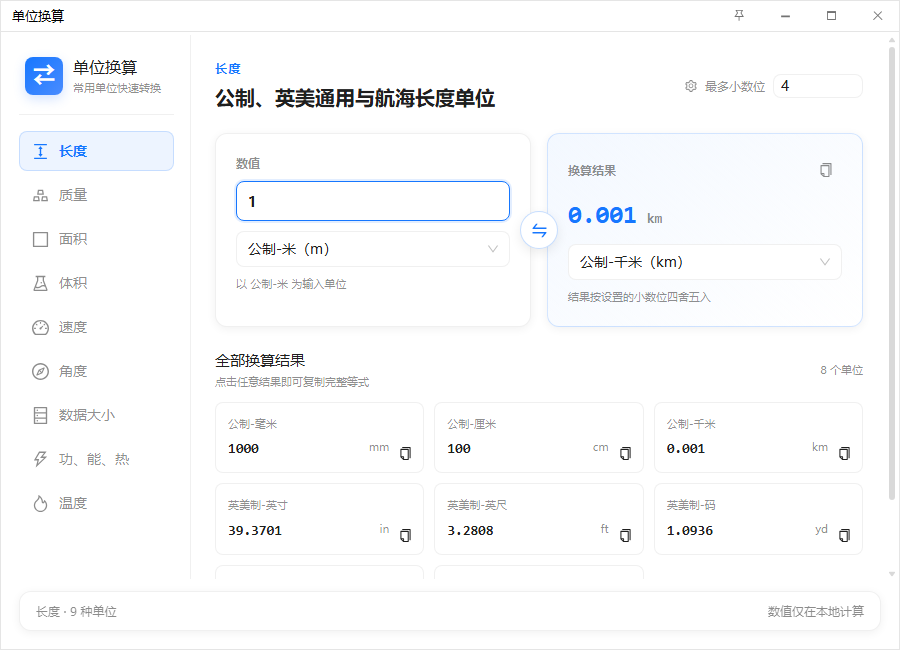Click the 结果按设置的小数位四舍五入 note
The height and width of the screenshot is (650, 900).
639,297
